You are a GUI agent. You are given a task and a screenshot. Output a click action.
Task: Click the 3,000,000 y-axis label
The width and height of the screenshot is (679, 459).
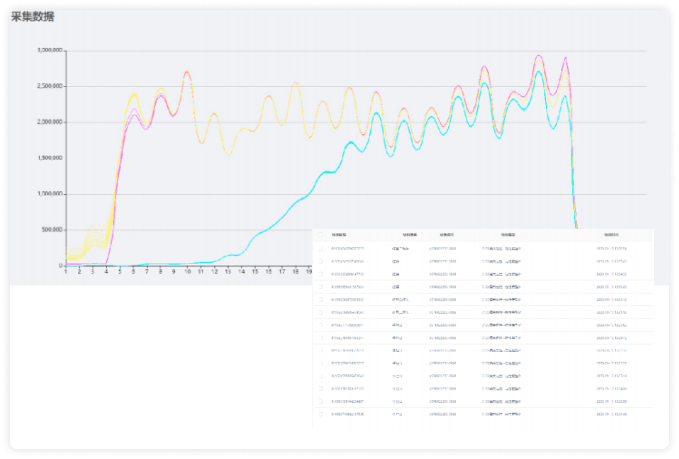(x=50, y=50)
